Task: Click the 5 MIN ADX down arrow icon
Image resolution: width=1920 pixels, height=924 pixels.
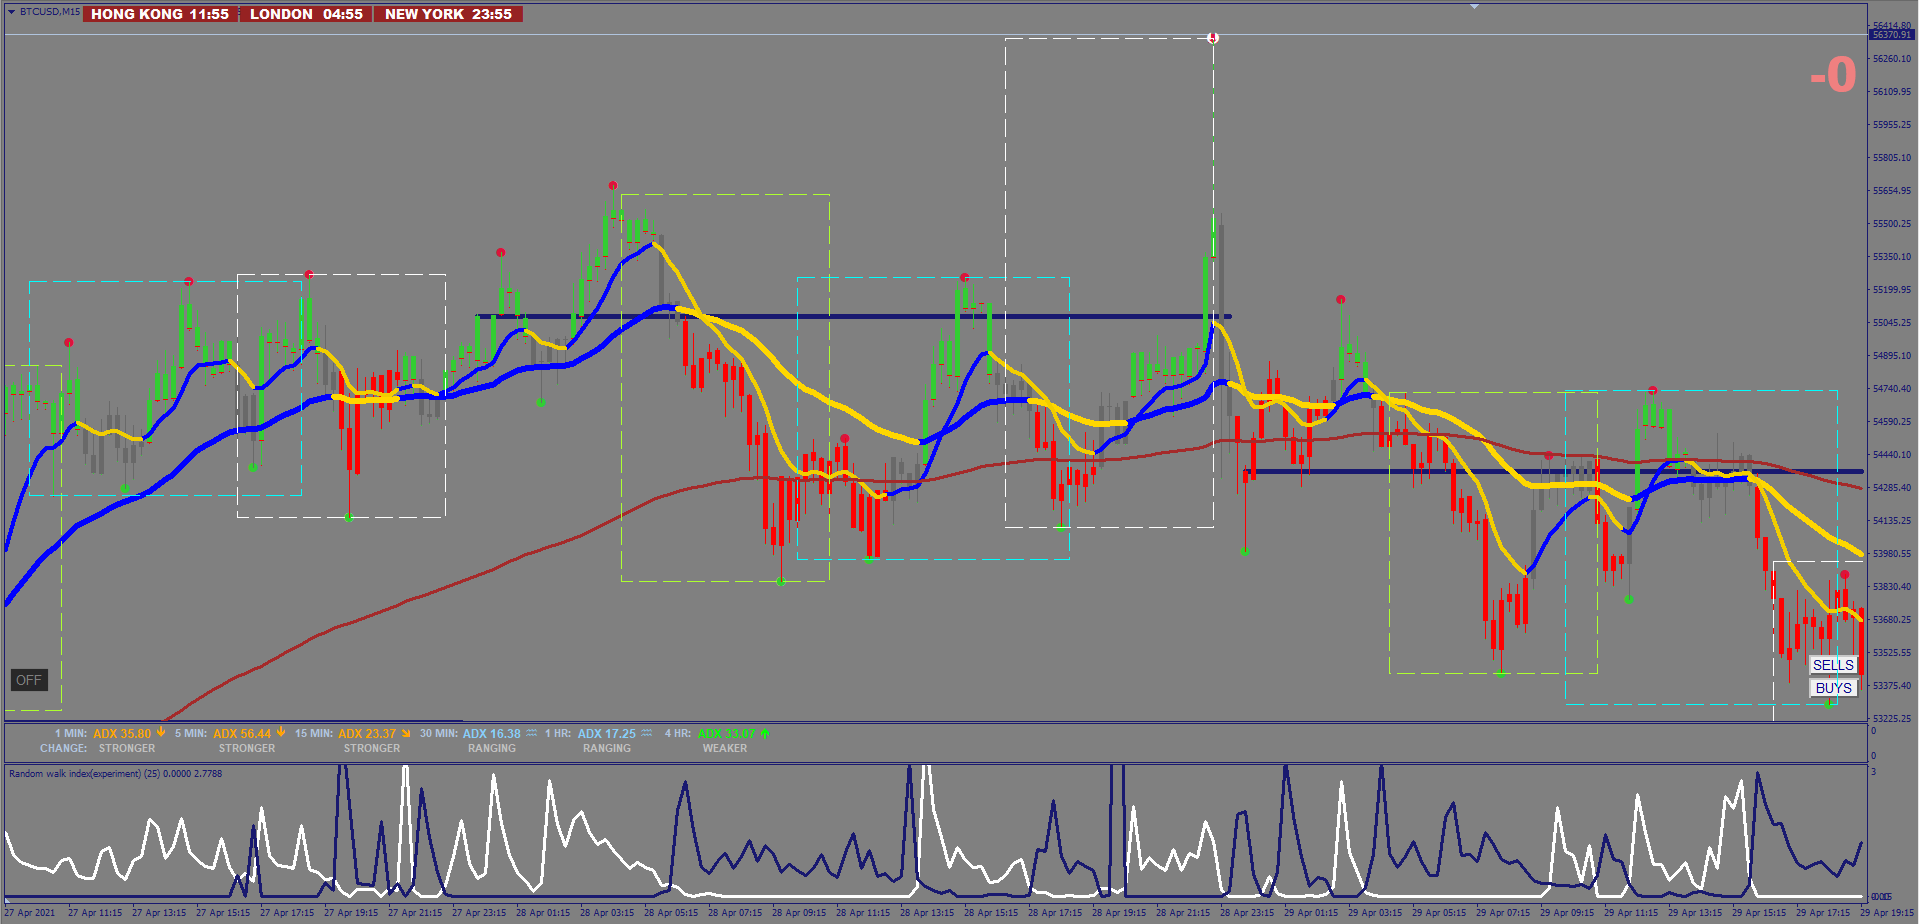Action: click(281, 733)
